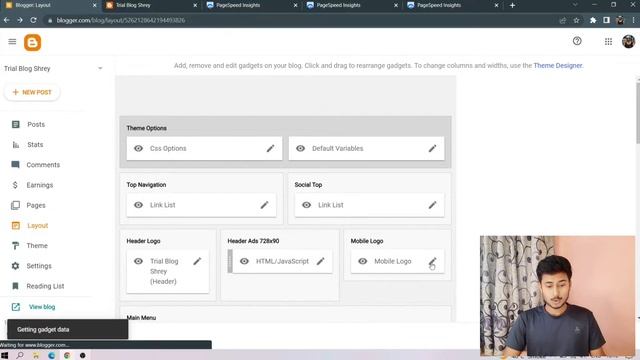Open Windows Start menu
The width and height of the screenshot is (640, 360).
[x=4, y=356]
